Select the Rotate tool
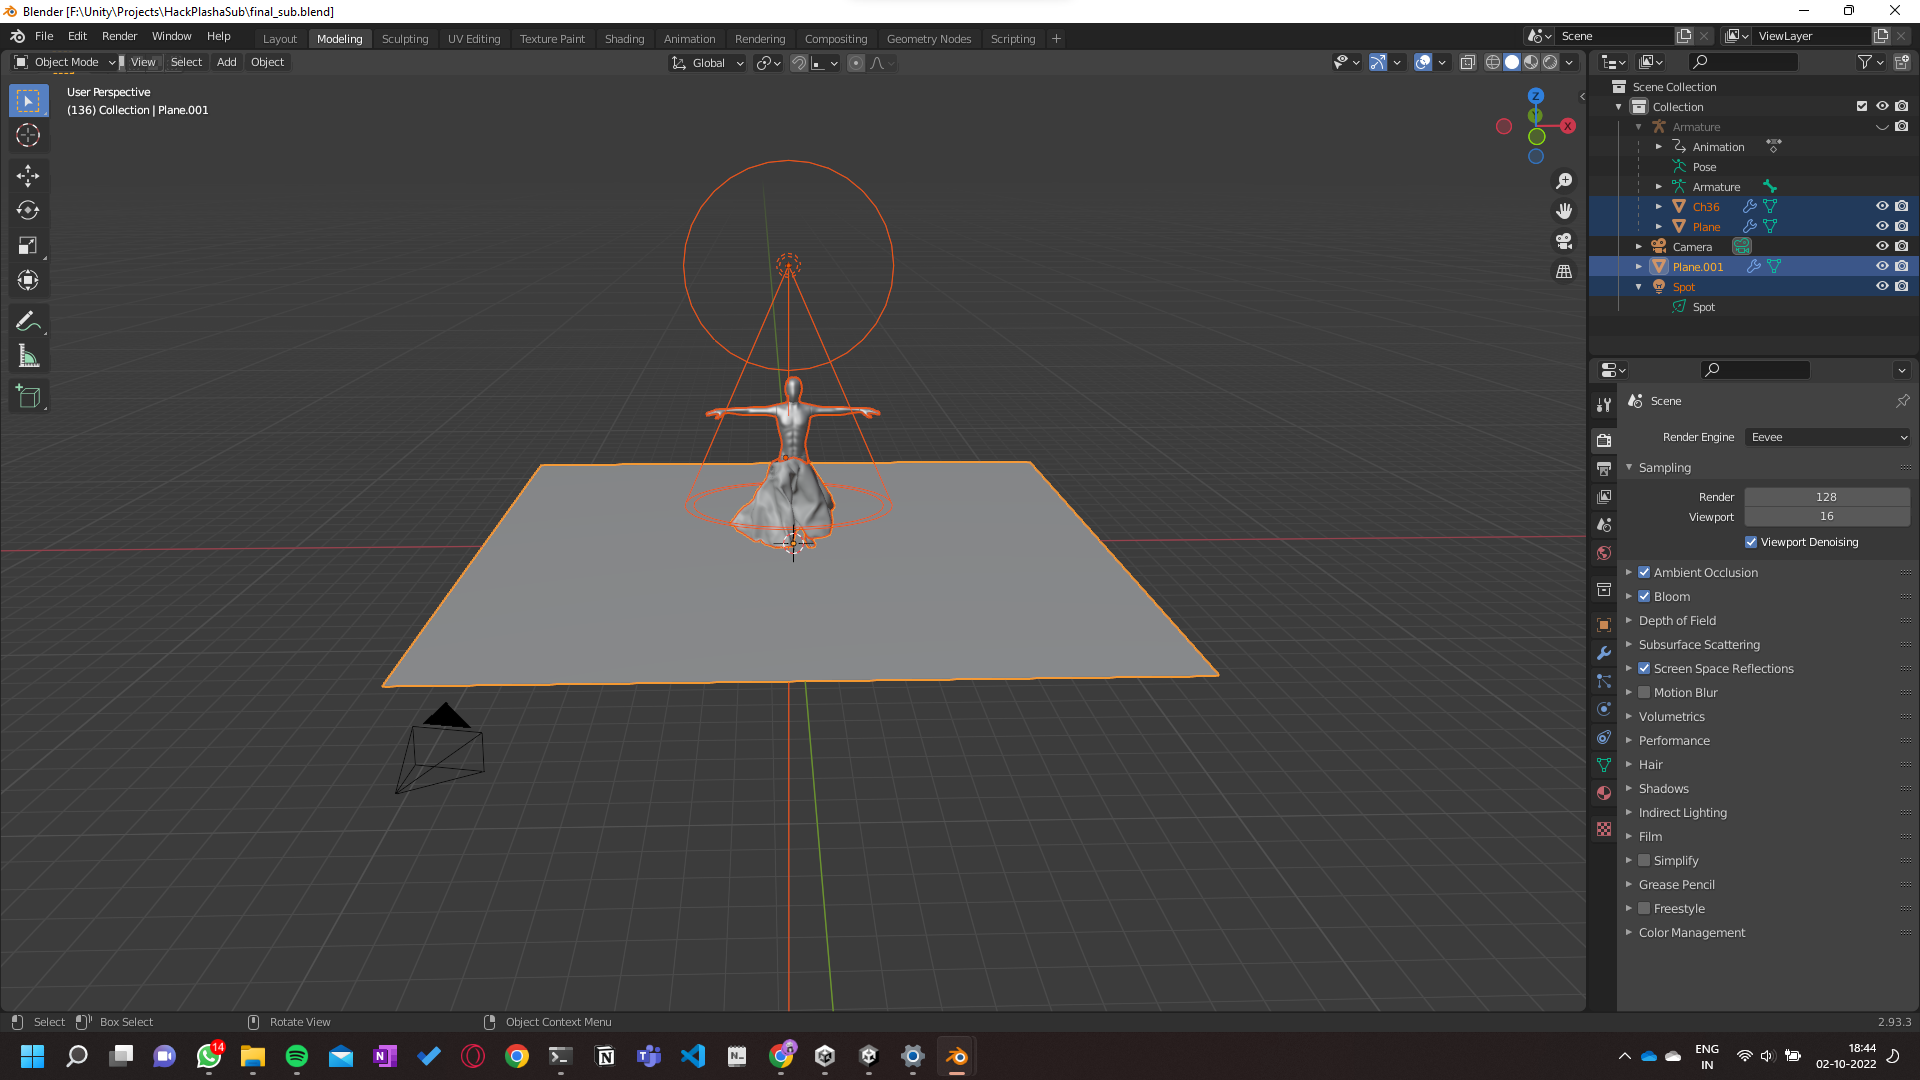 tap(28, 211)
